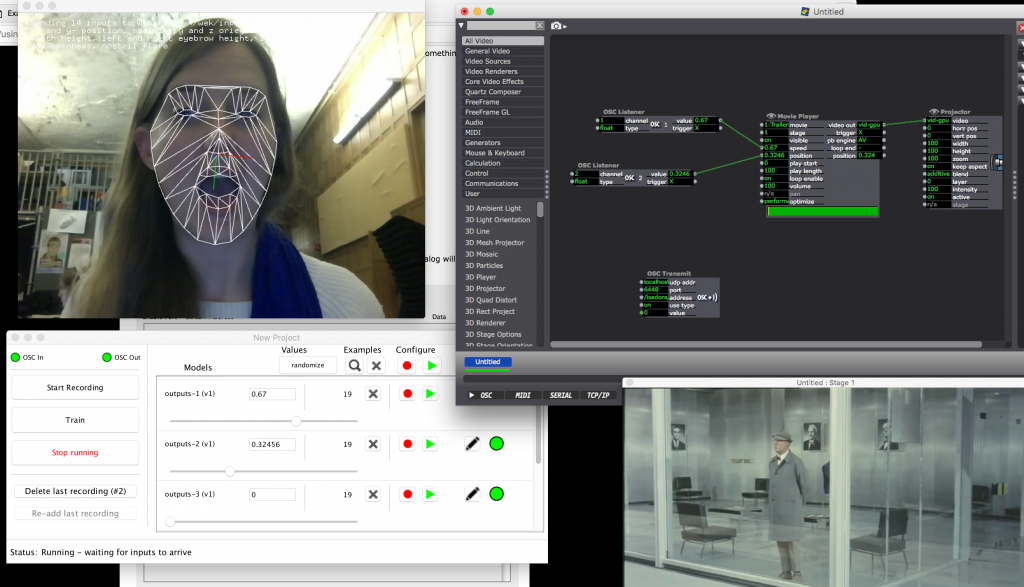Toggle recording for outputs-3 red circle
1024x587 pixels.
click(408, 494)
